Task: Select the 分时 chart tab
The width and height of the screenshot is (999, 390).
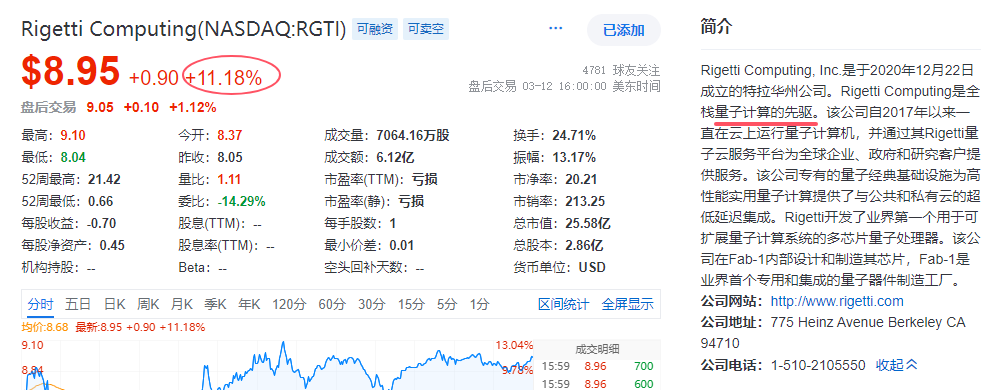Action: pos(41,304)
